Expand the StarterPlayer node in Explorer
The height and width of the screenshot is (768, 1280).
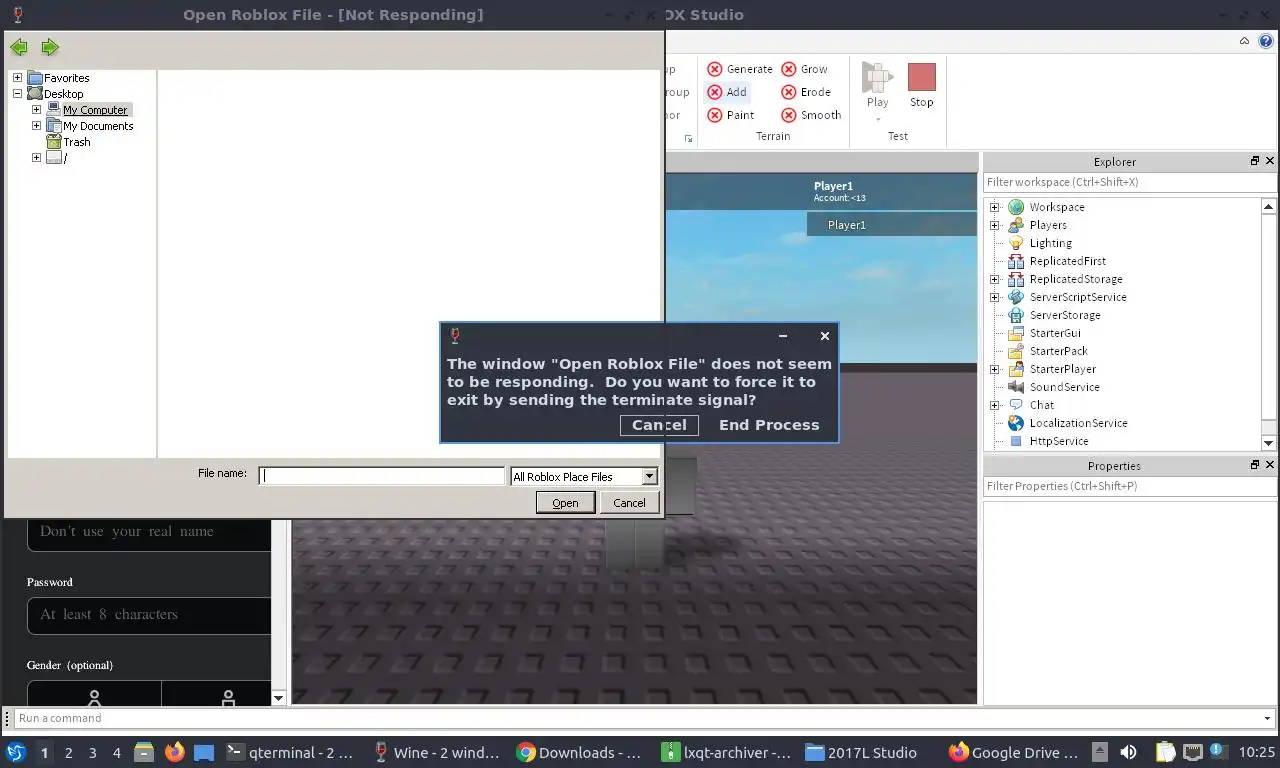[995, 369]
